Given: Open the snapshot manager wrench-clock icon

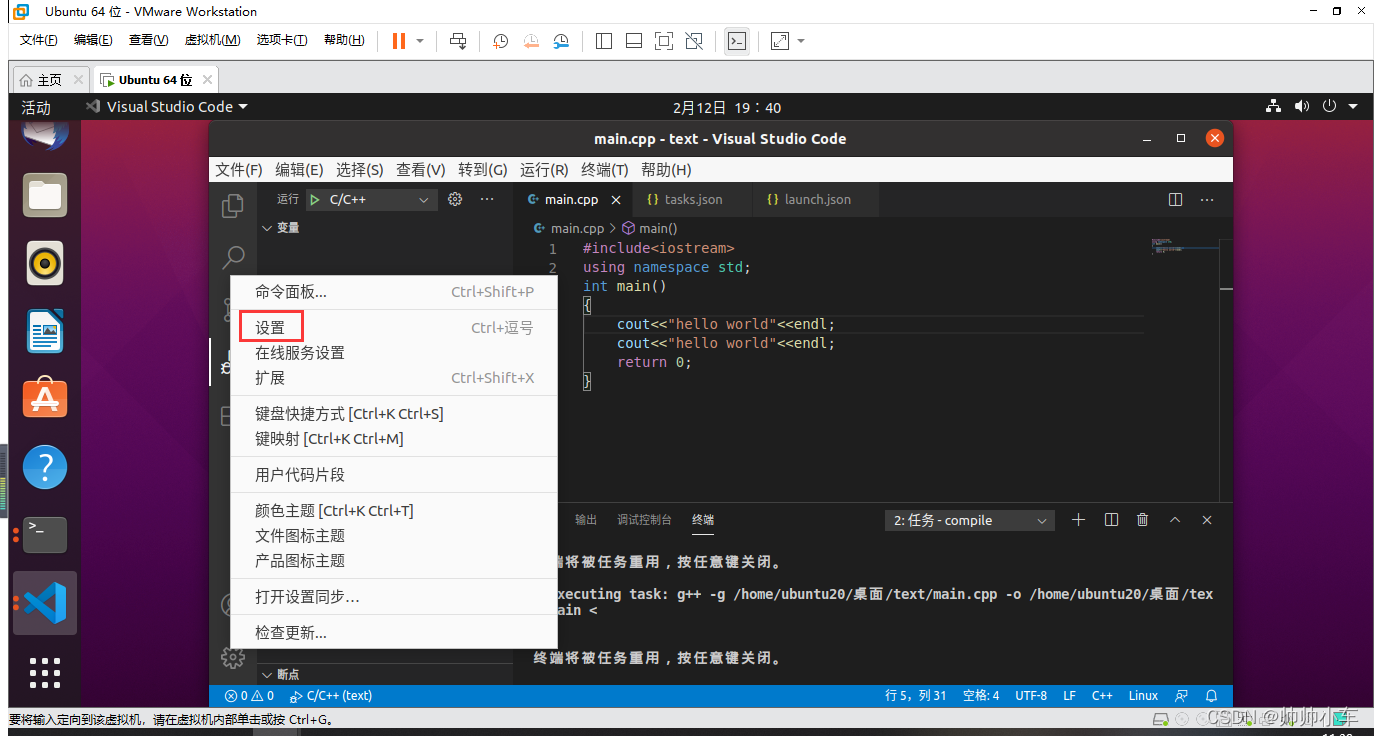Looking at the screenshot, I should 561,41.
